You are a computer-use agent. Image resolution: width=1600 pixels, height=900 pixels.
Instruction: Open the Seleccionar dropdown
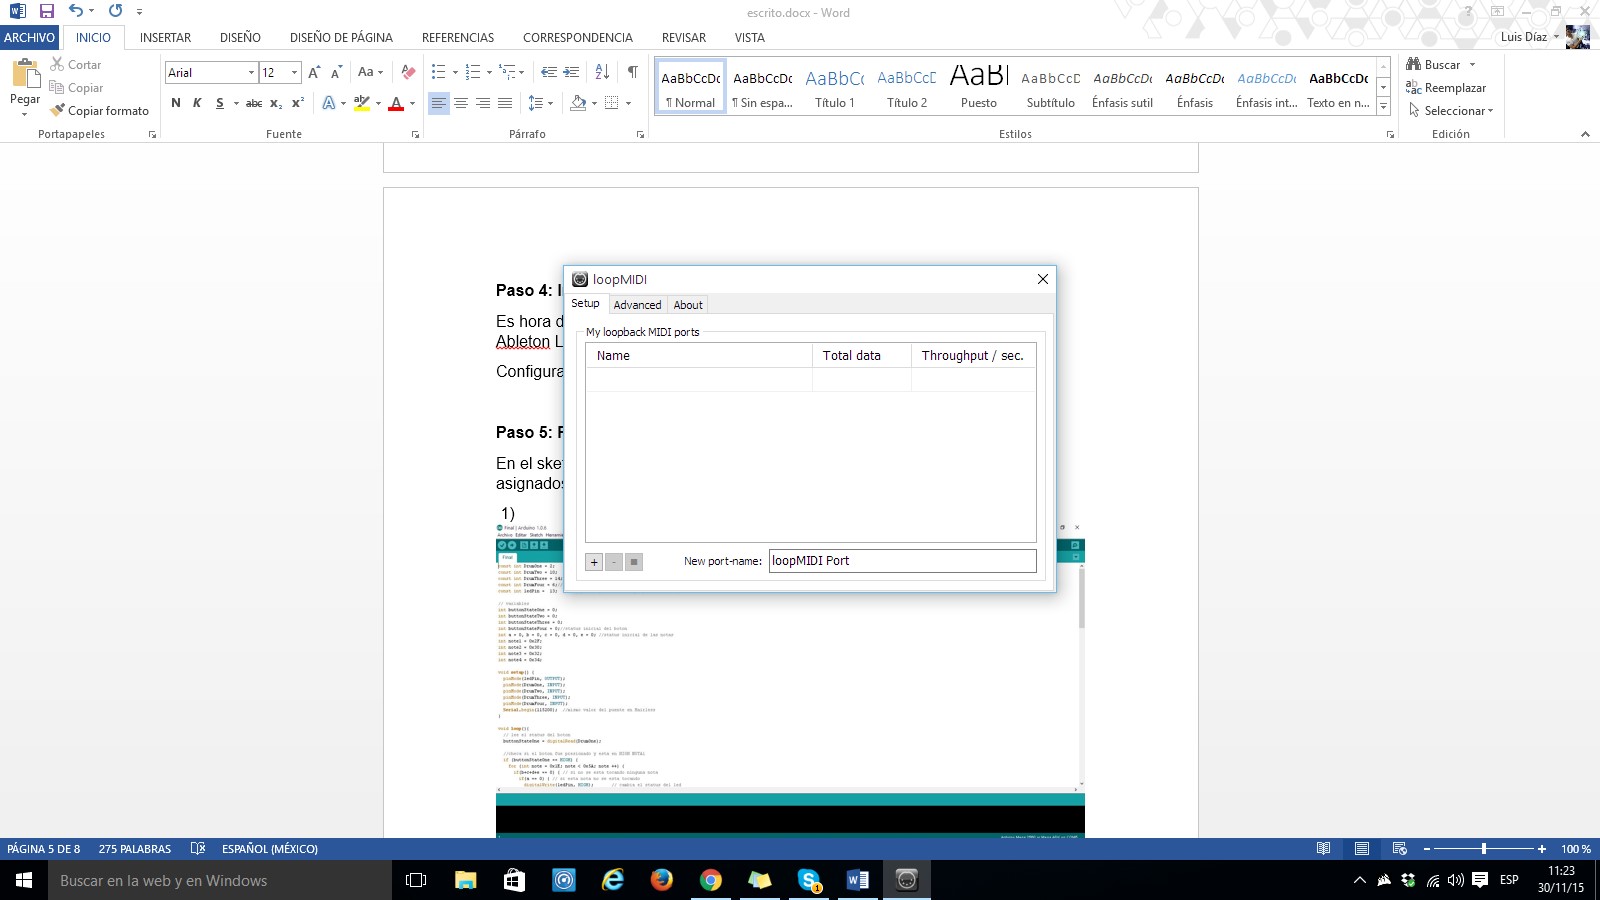click(1451, 110)
